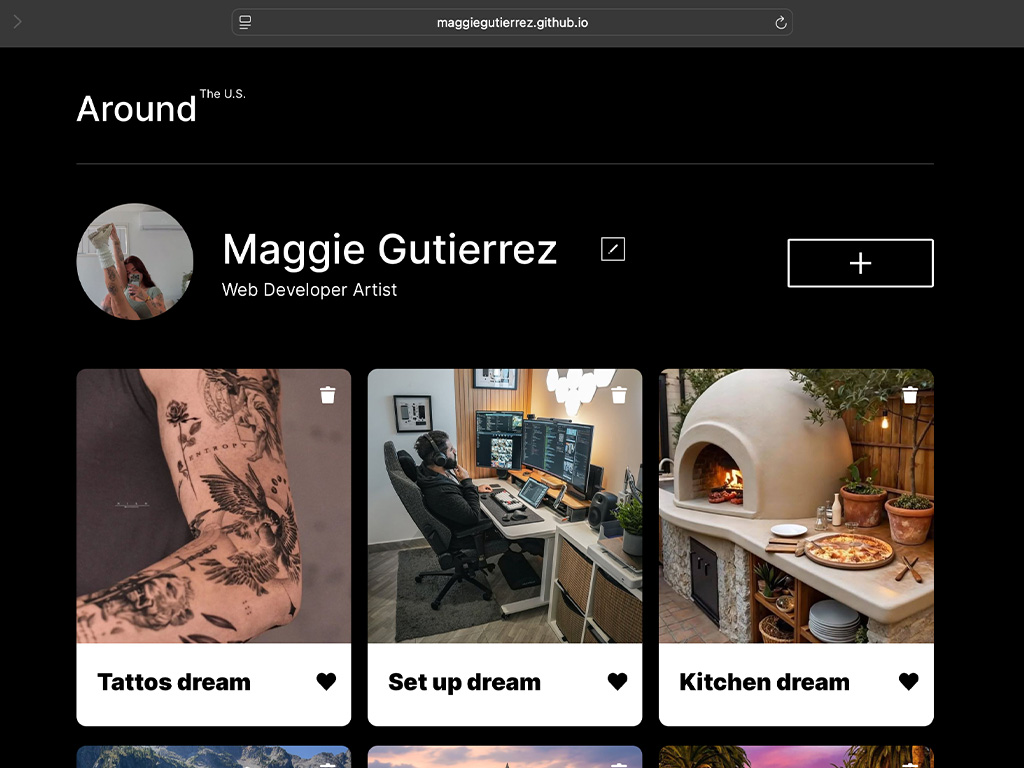Click Maggie Gutierrez's profile avatar
The width and height of the screenshot is (1024, 768).
135,262
